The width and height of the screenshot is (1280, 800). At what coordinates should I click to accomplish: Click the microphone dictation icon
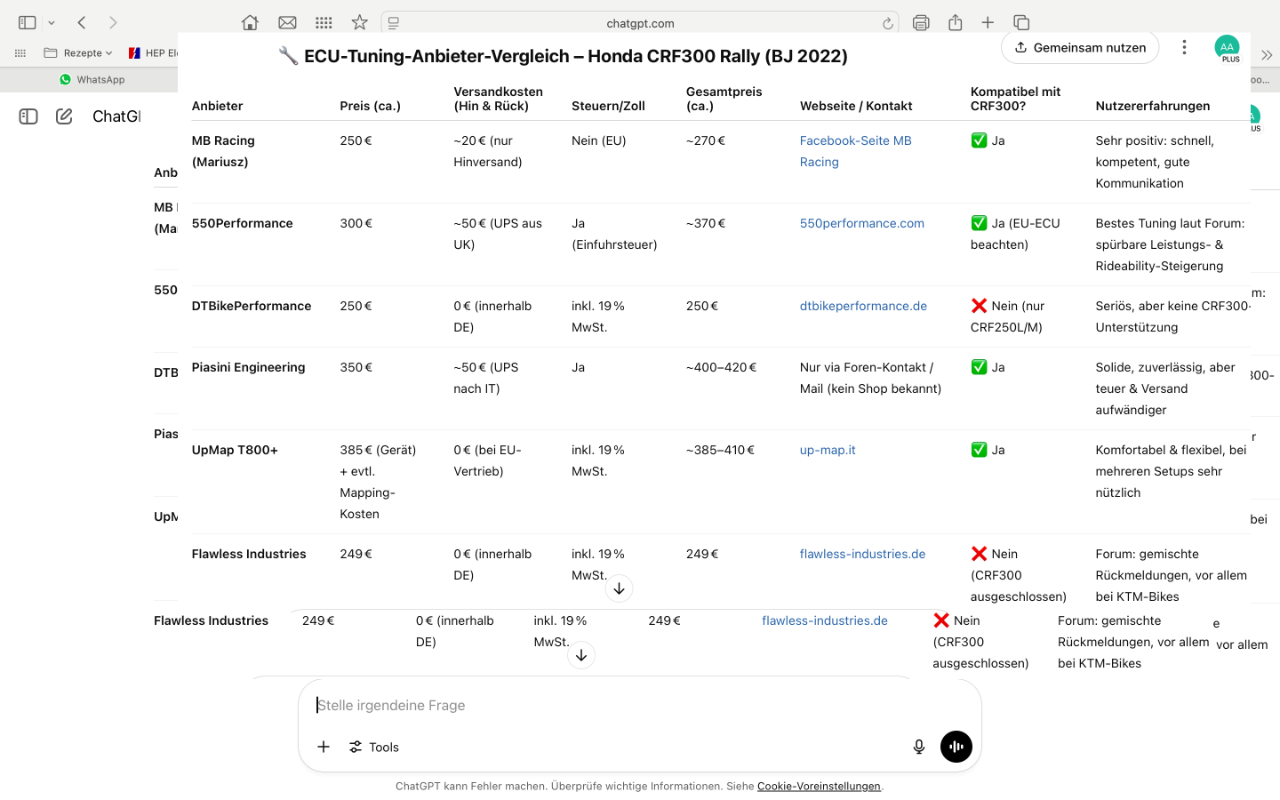(919, 747)
